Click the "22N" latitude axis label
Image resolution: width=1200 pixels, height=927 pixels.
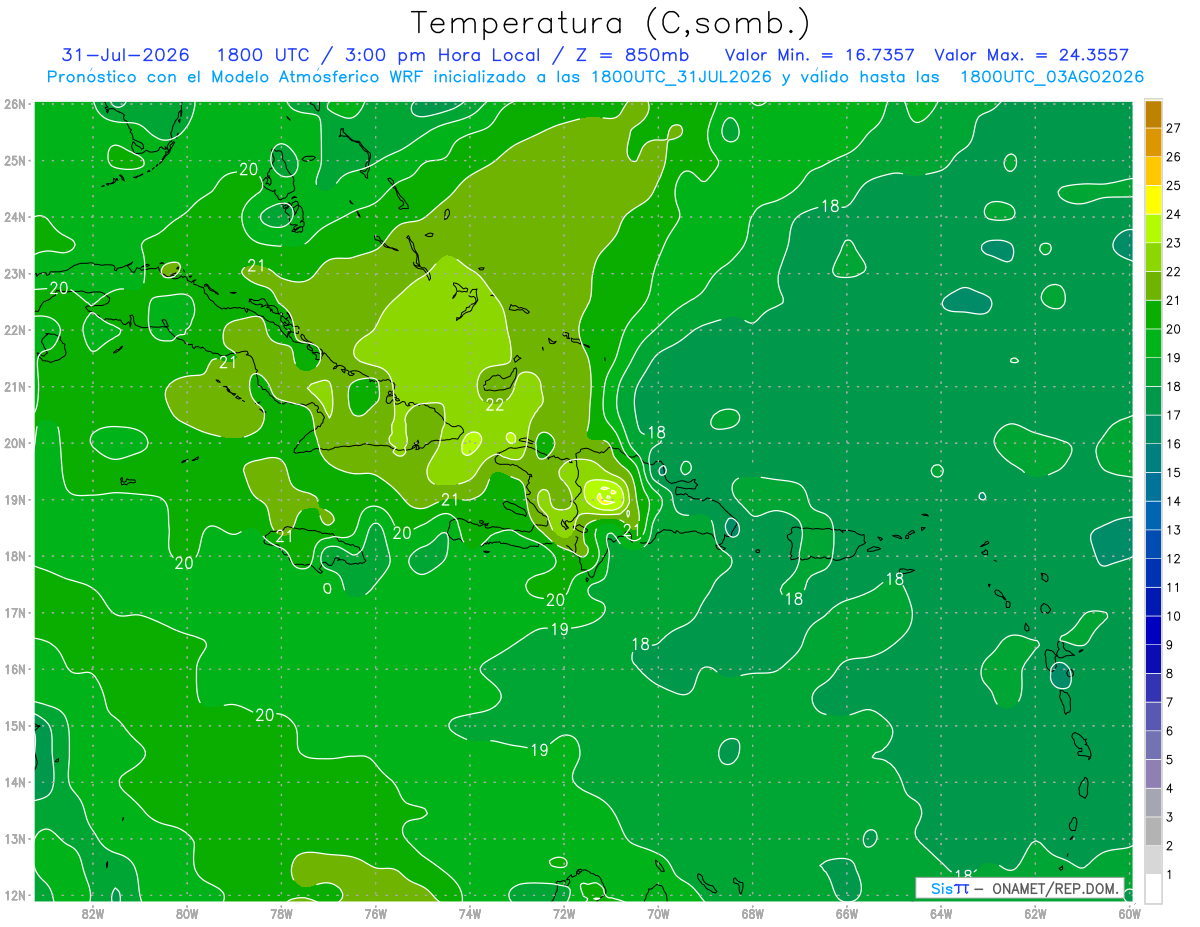[x=14, y=330]
